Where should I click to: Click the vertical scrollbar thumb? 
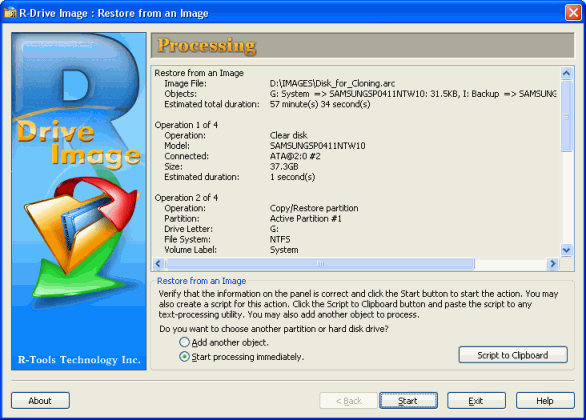(566, 116)
